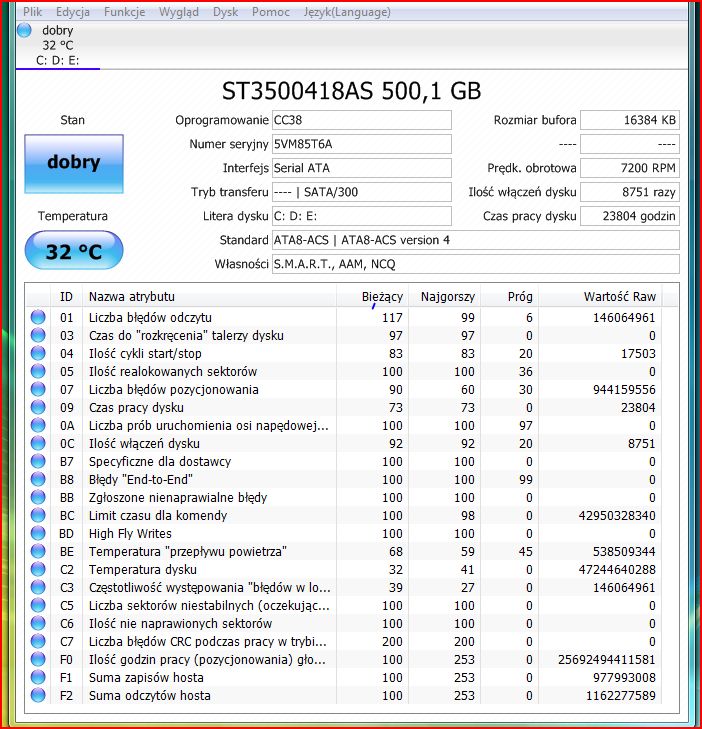Click status orb for attribute 01
702x729 pixels.
click(x=38, y=317)
